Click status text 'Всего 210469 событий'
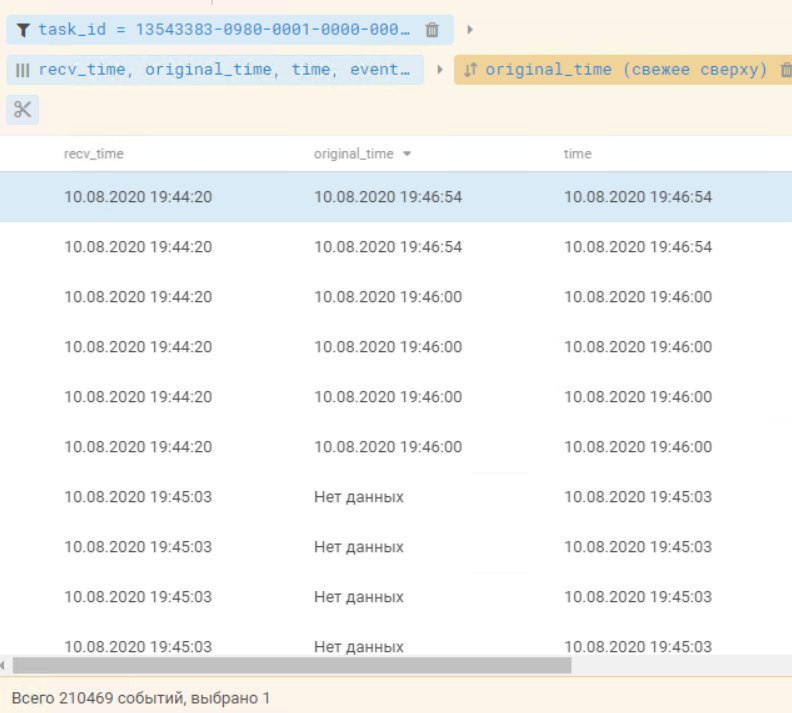 tap(97, 698)
